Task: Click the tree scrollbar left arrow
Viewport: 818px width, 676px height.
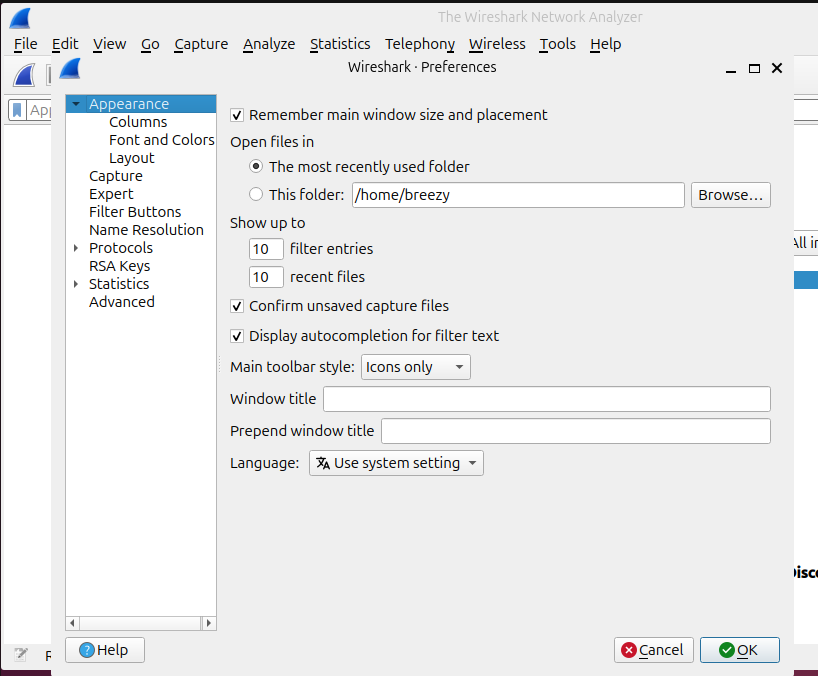Action: [x=73, y=623]
